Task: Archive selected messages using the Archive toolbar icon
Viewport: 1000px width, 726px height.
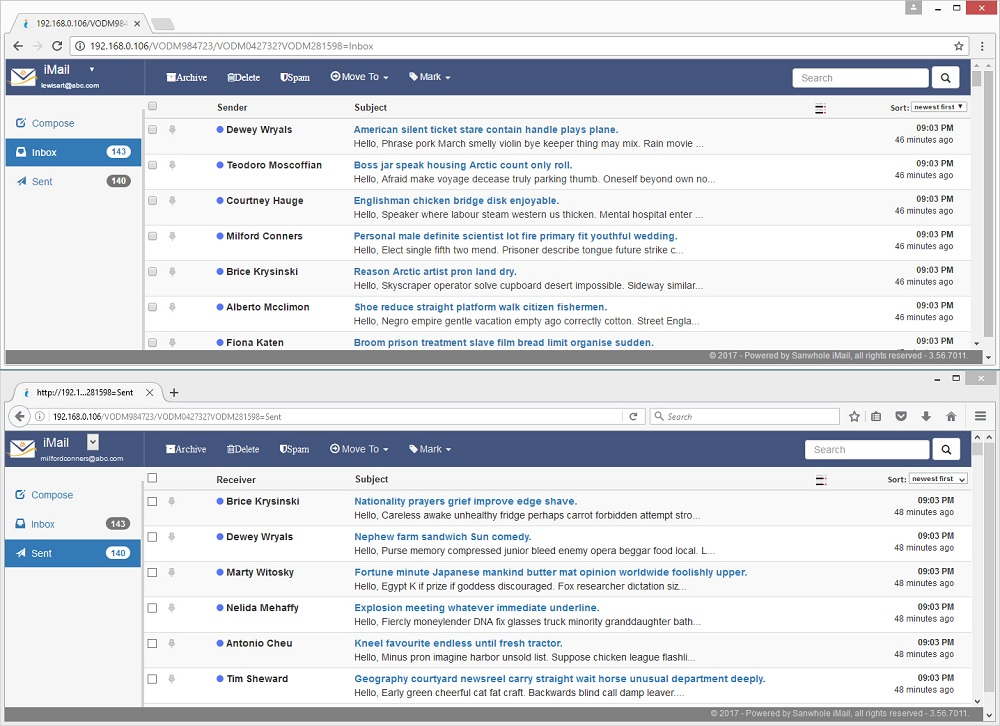Action: 186,77
